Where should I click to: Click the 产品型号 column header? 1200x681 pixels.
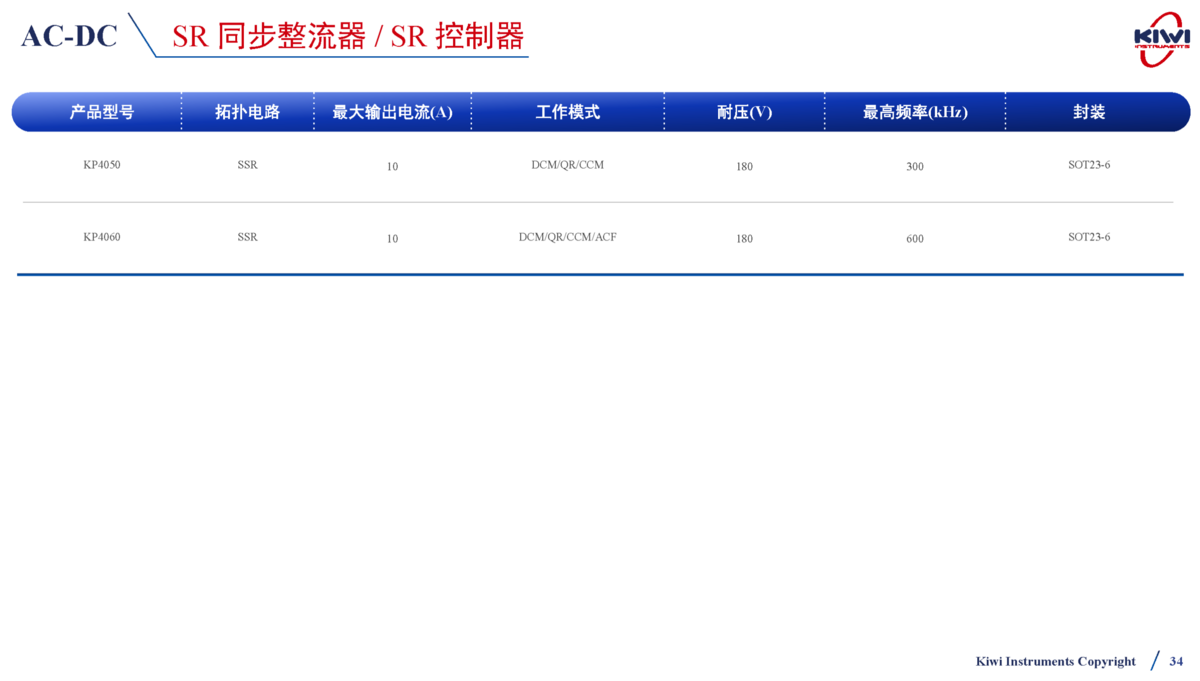(101, 112)
